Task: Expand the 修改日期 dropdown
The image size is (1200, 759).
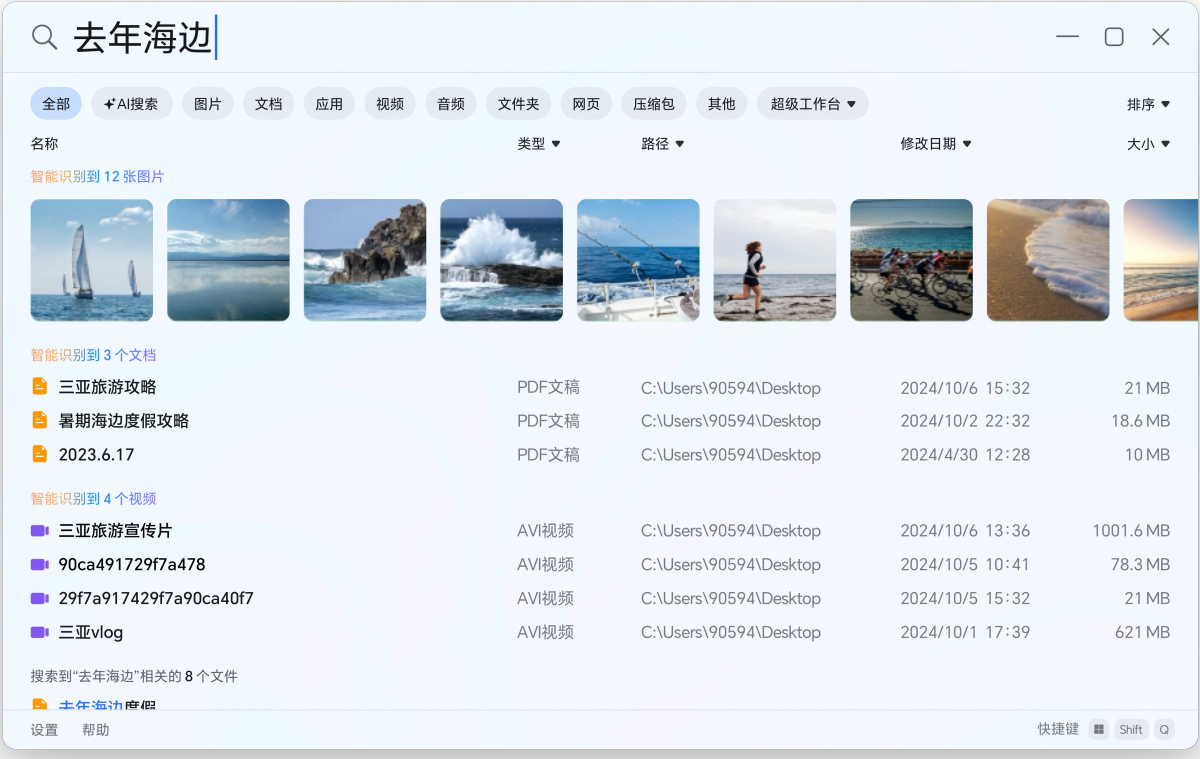Action: [936, 143]
